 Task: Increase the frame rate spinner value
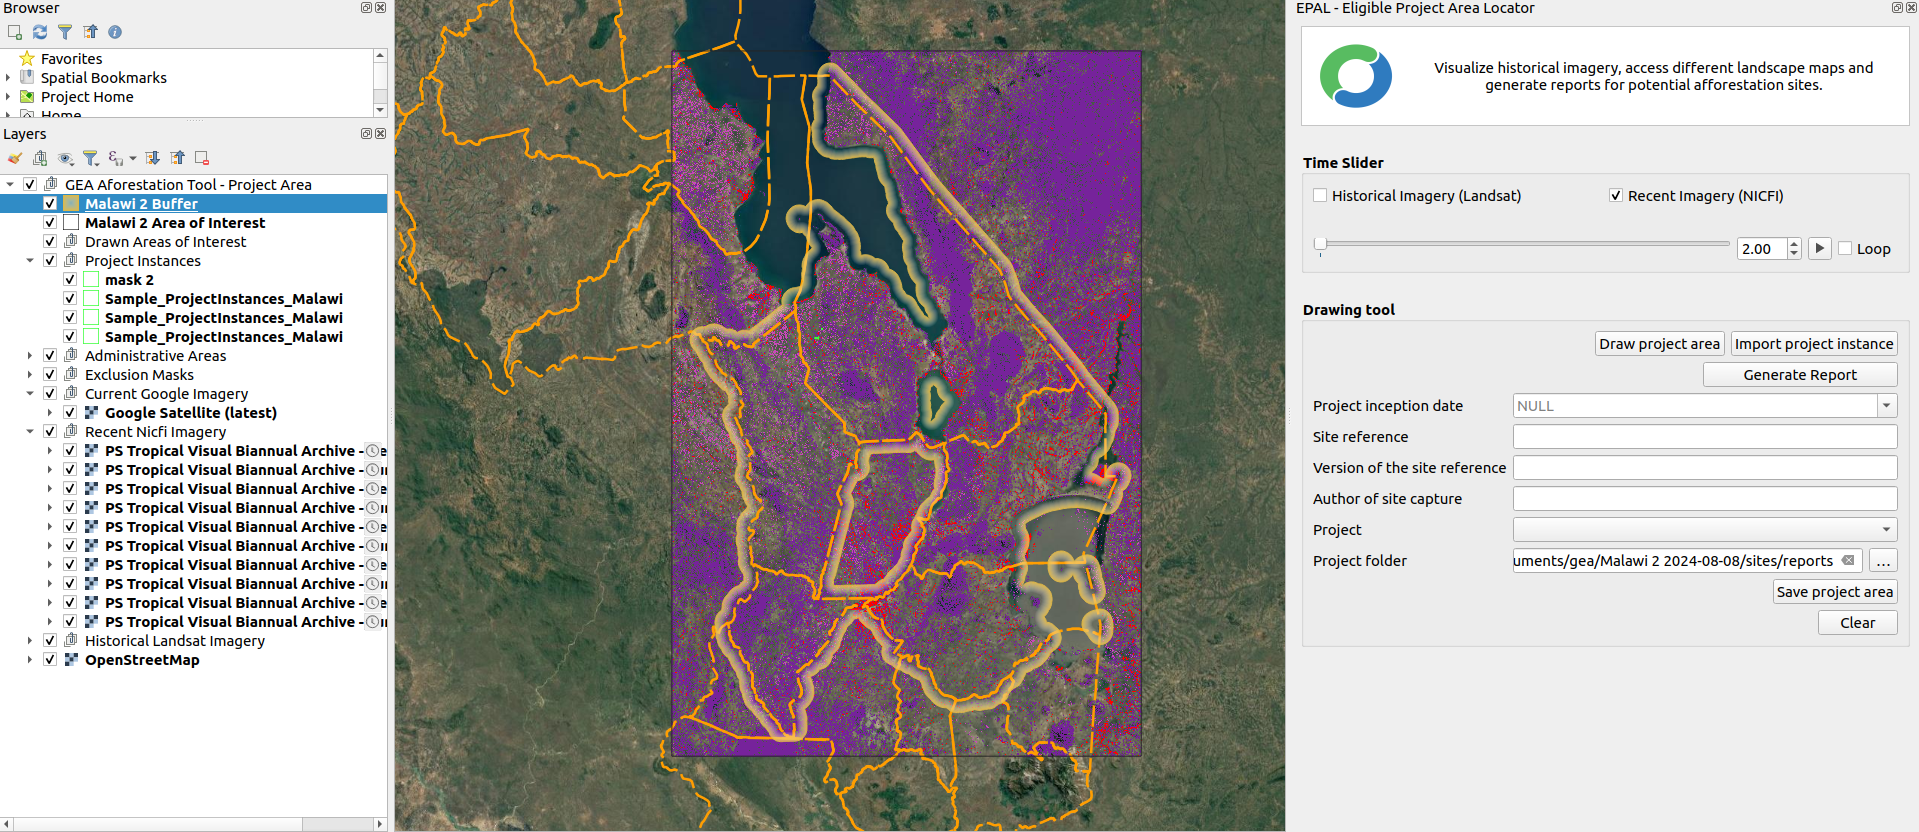1794,244
